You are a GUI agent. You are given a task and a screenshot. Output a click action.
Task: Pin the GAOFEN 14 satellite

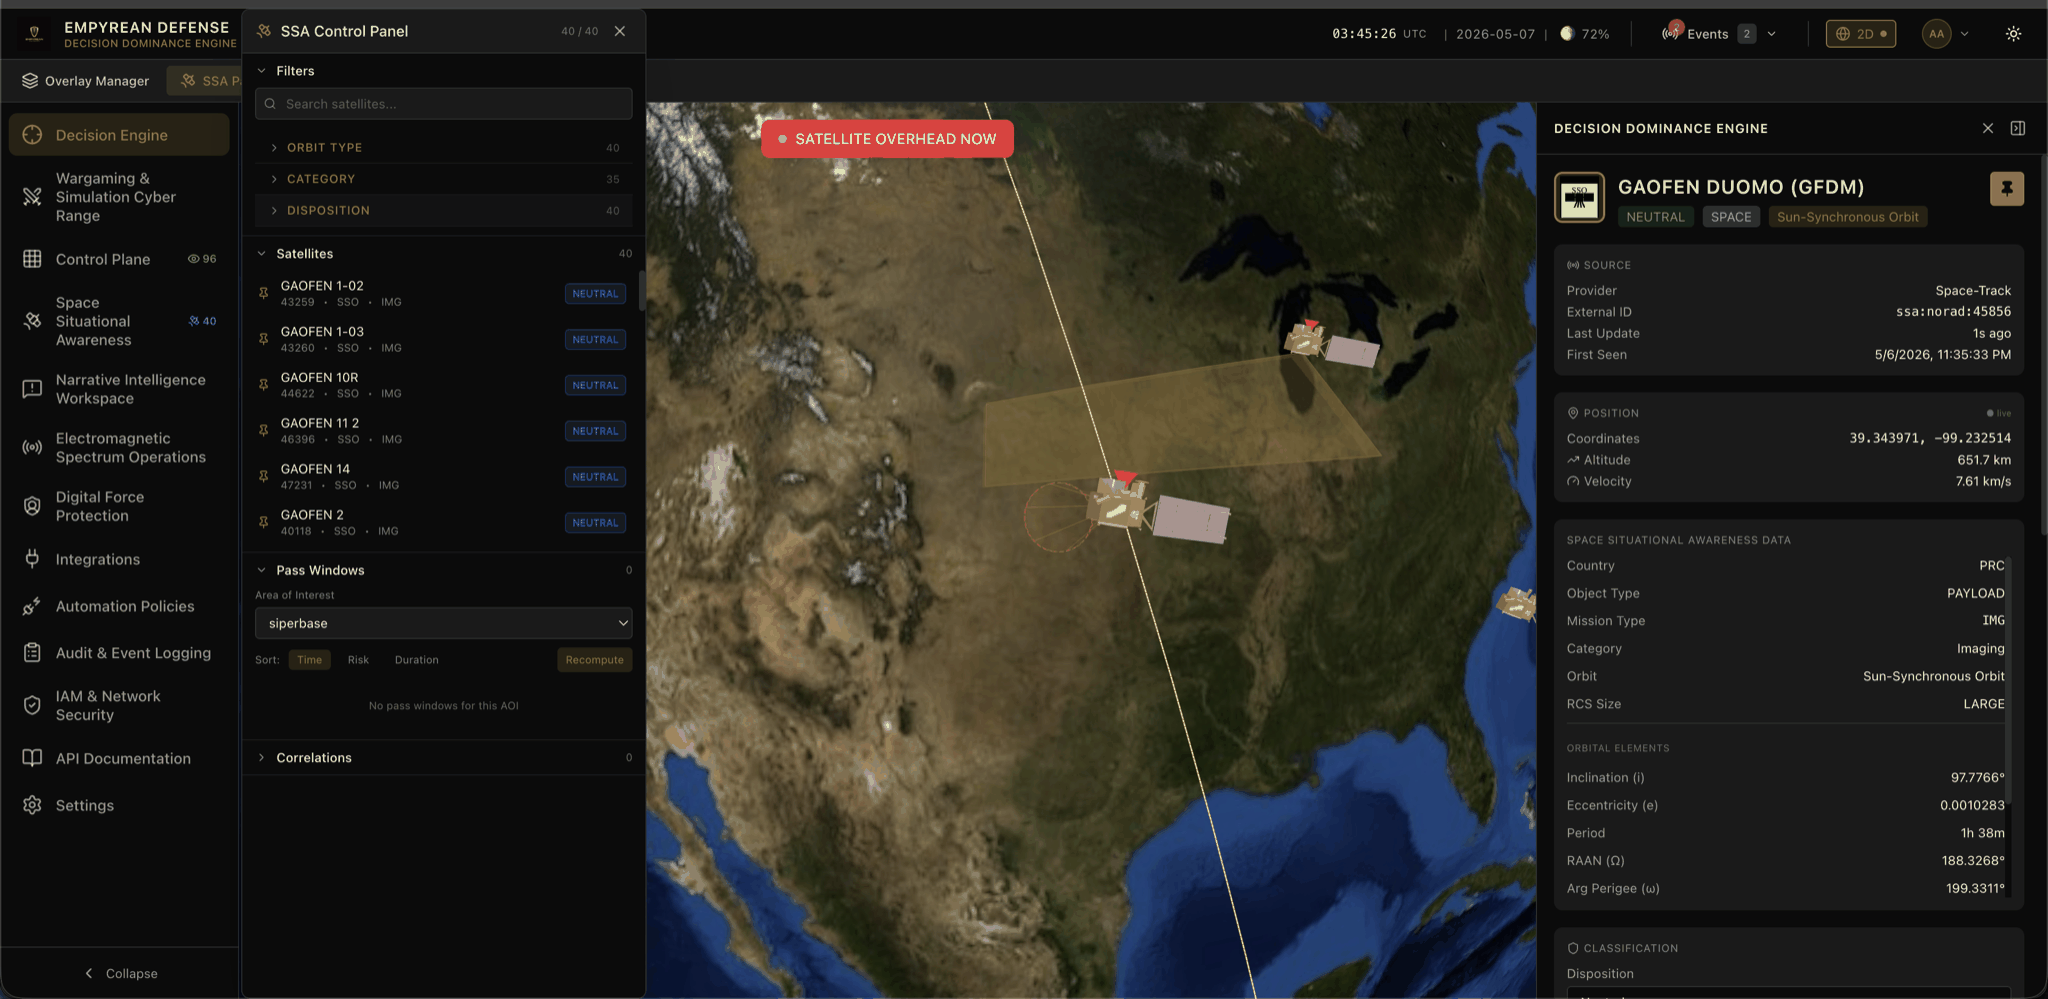264,477
